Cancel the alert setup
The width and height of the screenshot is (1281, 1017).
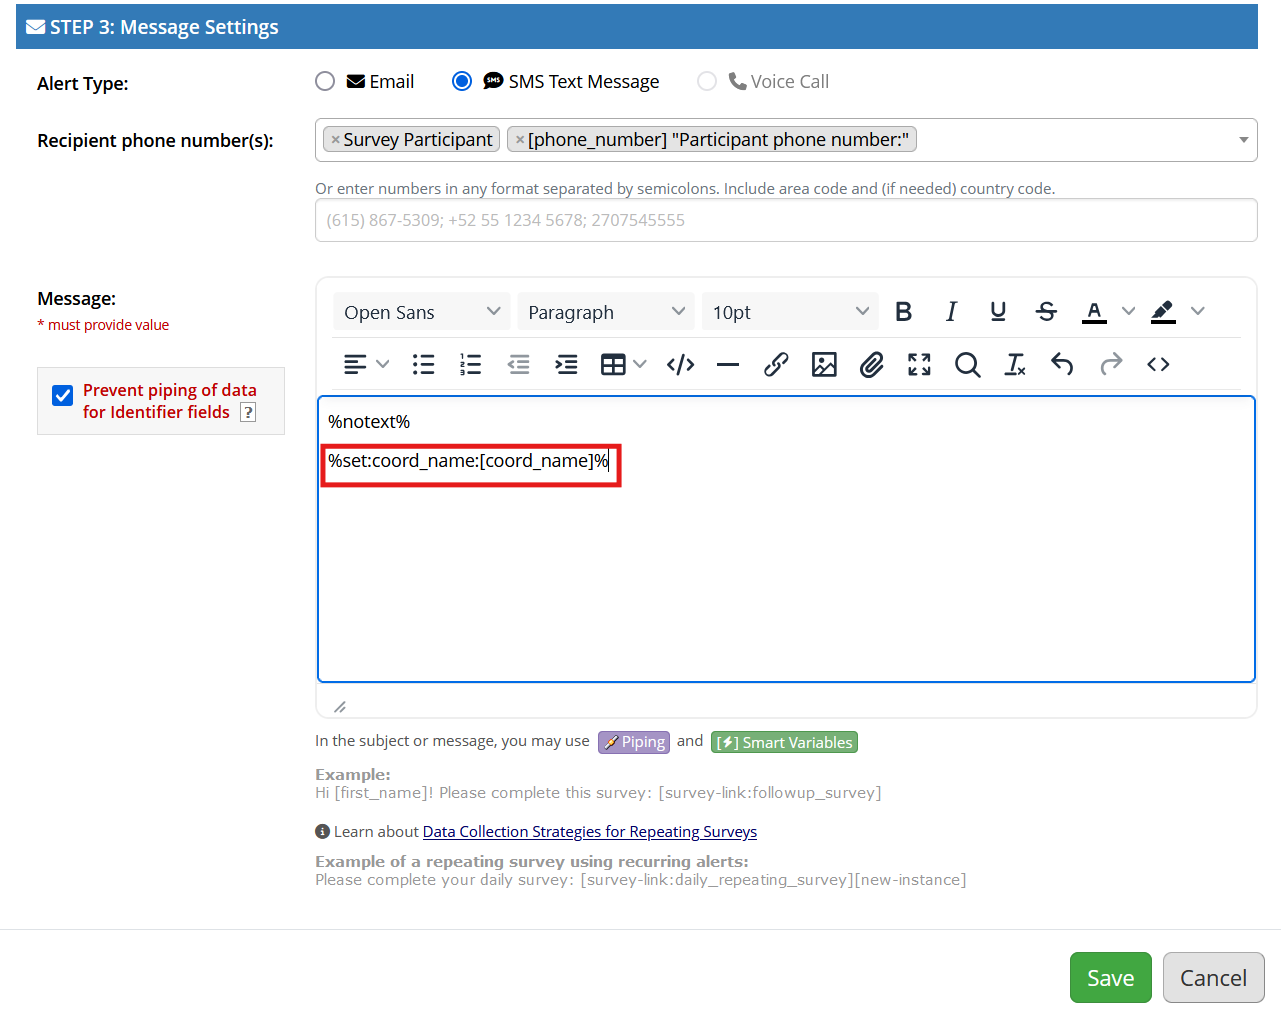click(x=1213, y=977)
